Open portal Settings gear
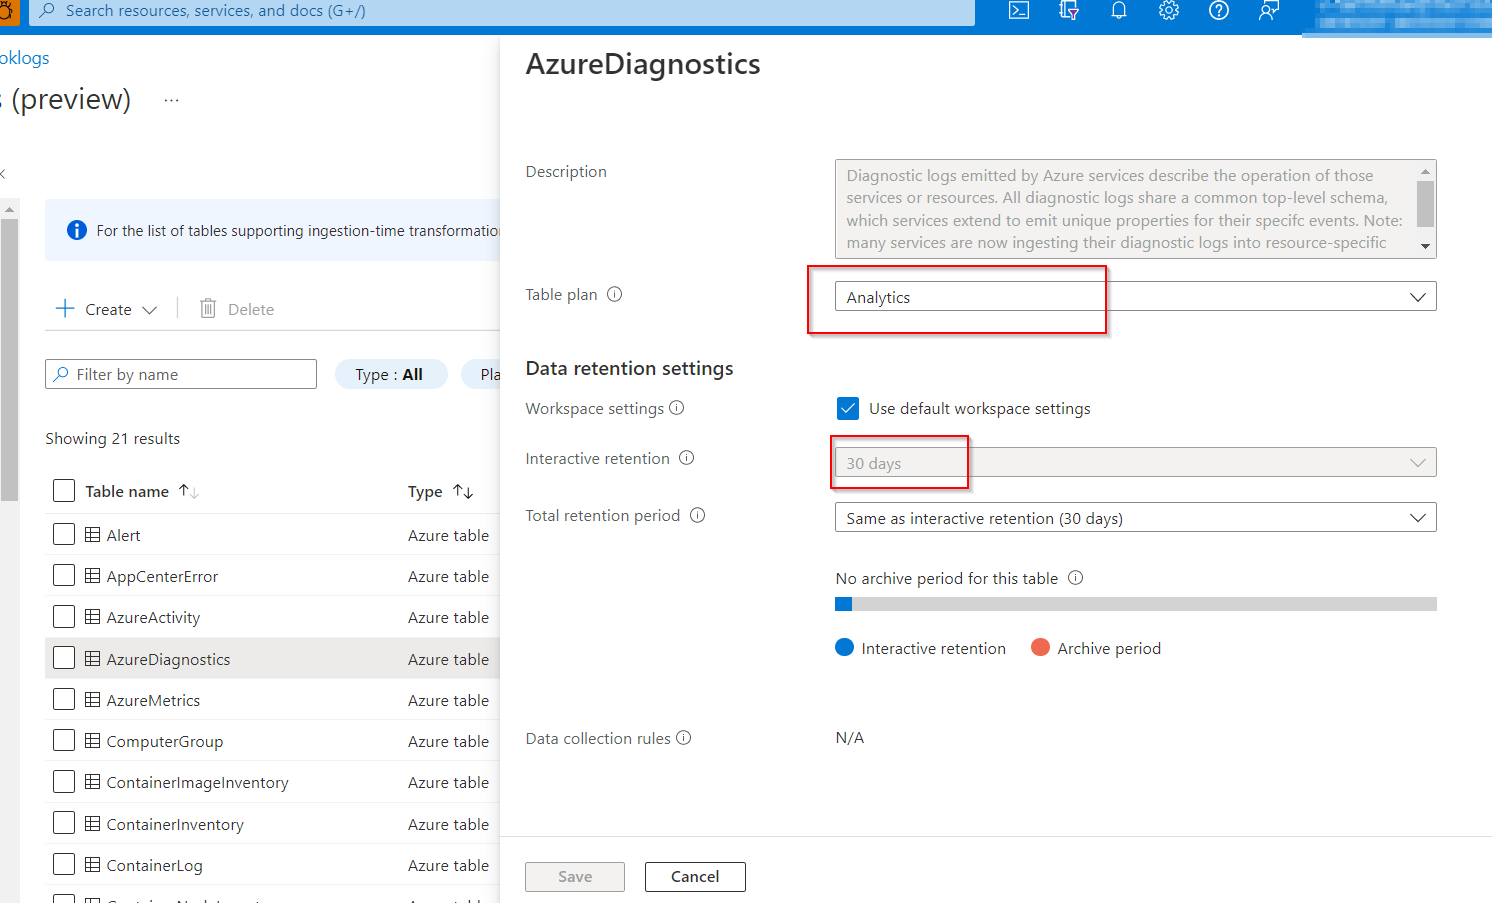1492x903 pixels. coord(1168,11)
